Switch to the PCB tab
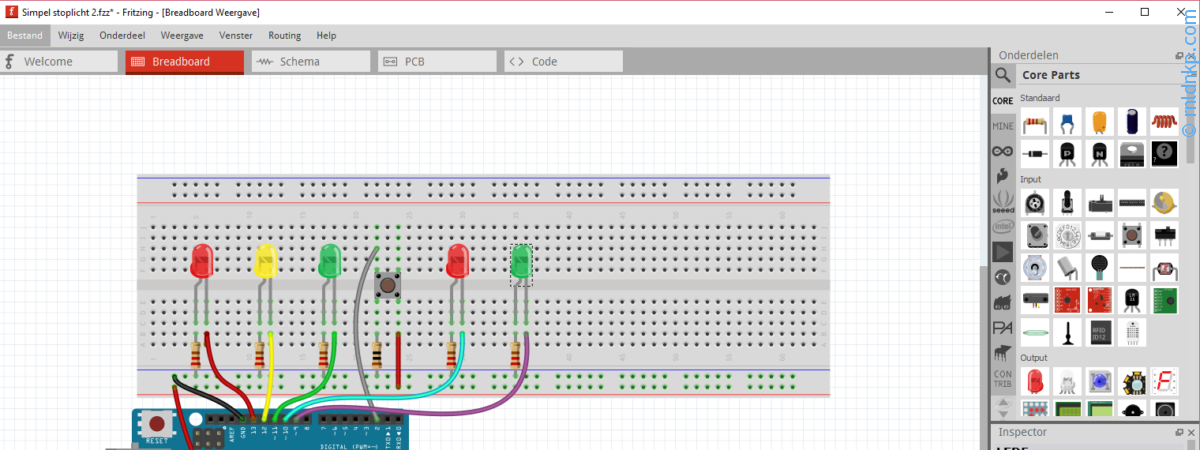Viewport: 1200px width, 450px height. click(437, 62)
